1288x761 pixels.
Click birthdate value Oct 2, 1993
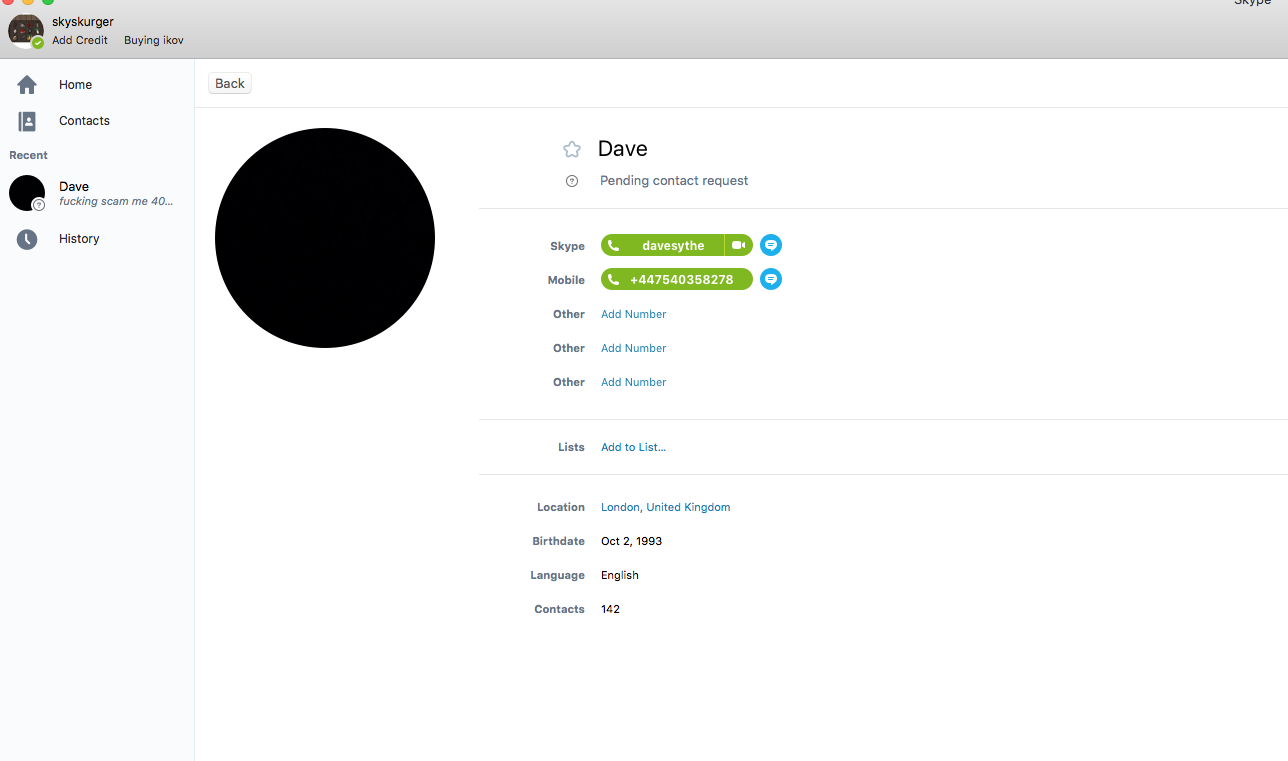[631, 541]
